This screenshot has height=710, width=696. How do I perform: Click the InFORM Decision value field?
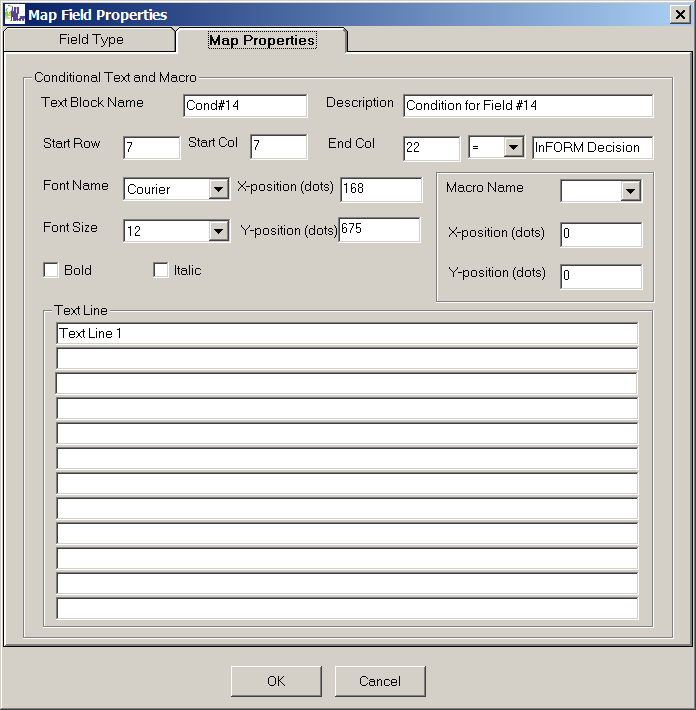(x=592, y=148)
